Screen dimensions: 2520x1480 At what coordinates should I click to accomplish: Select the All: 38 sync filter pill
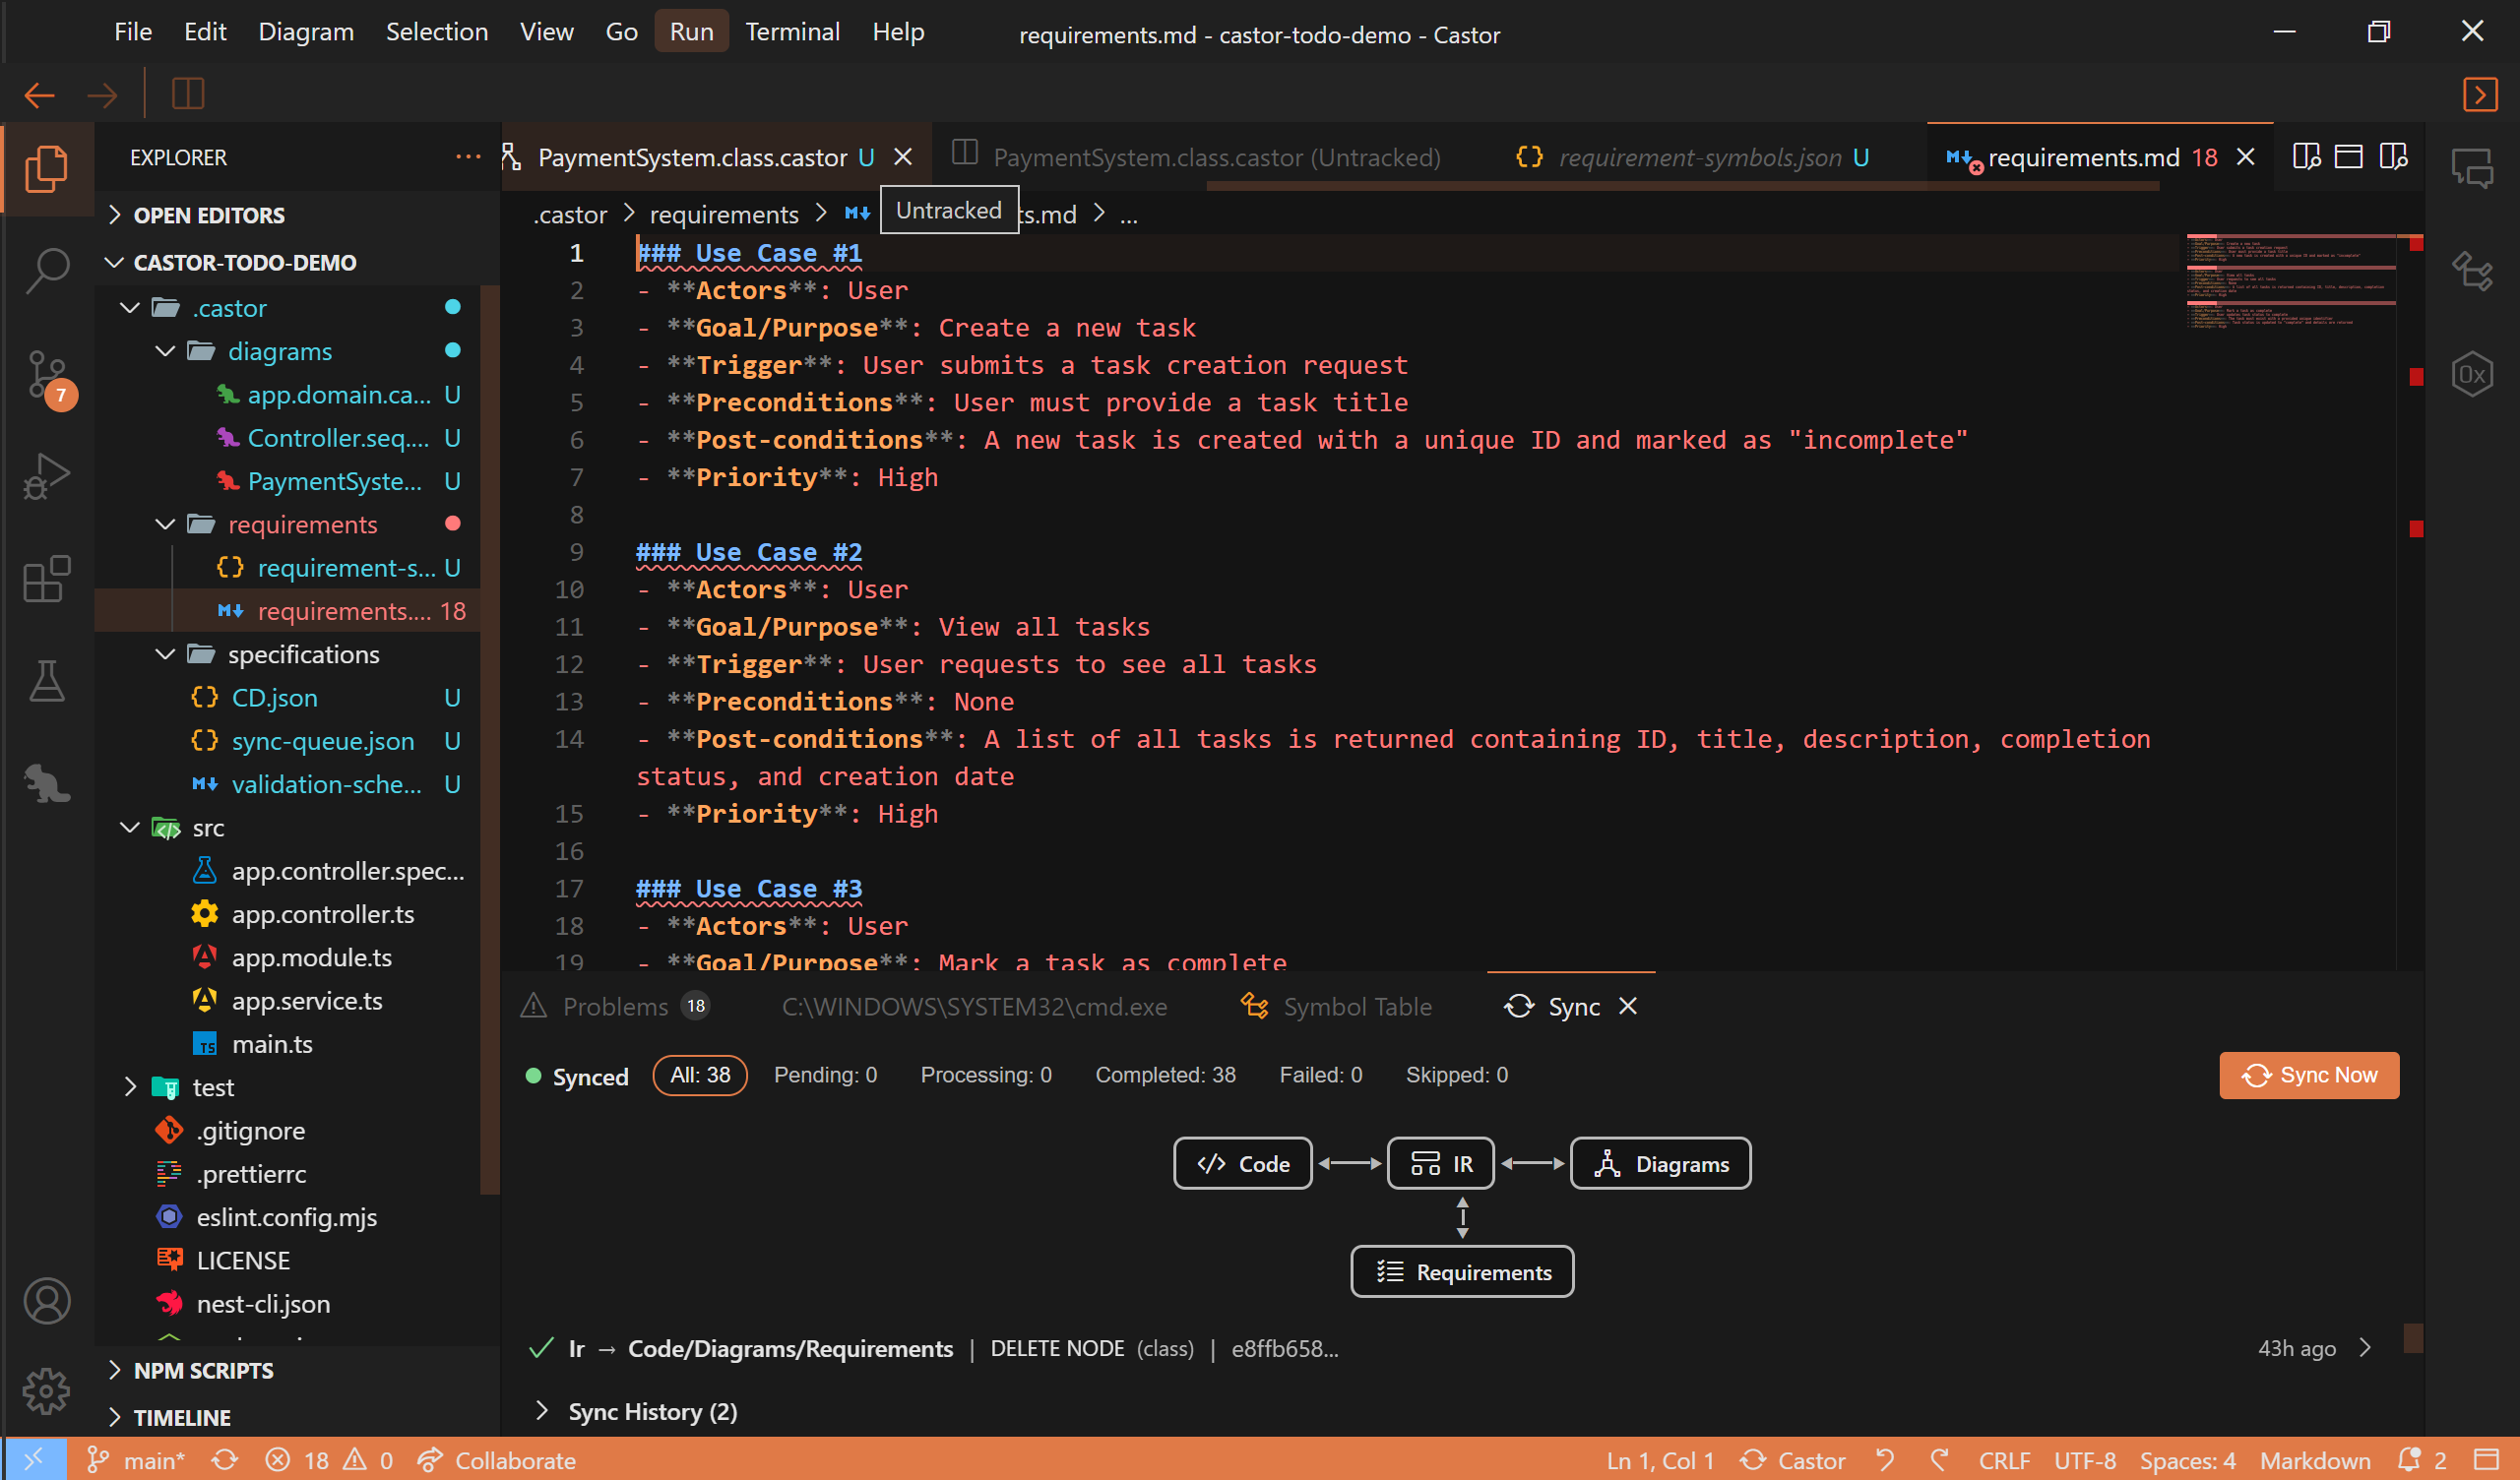coord(699,1075)
